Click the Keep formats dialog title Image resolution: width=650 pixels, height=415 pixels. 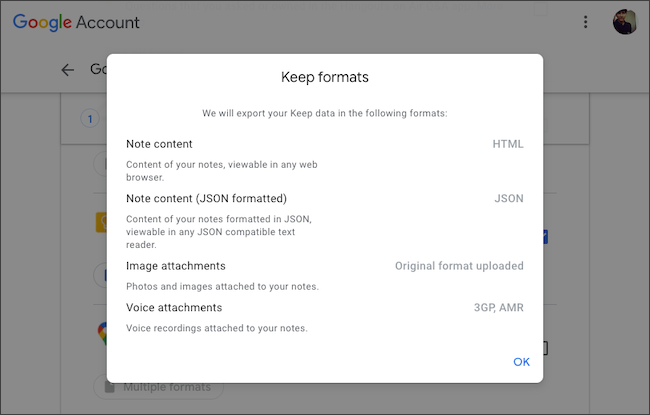[x=325, y=76]
